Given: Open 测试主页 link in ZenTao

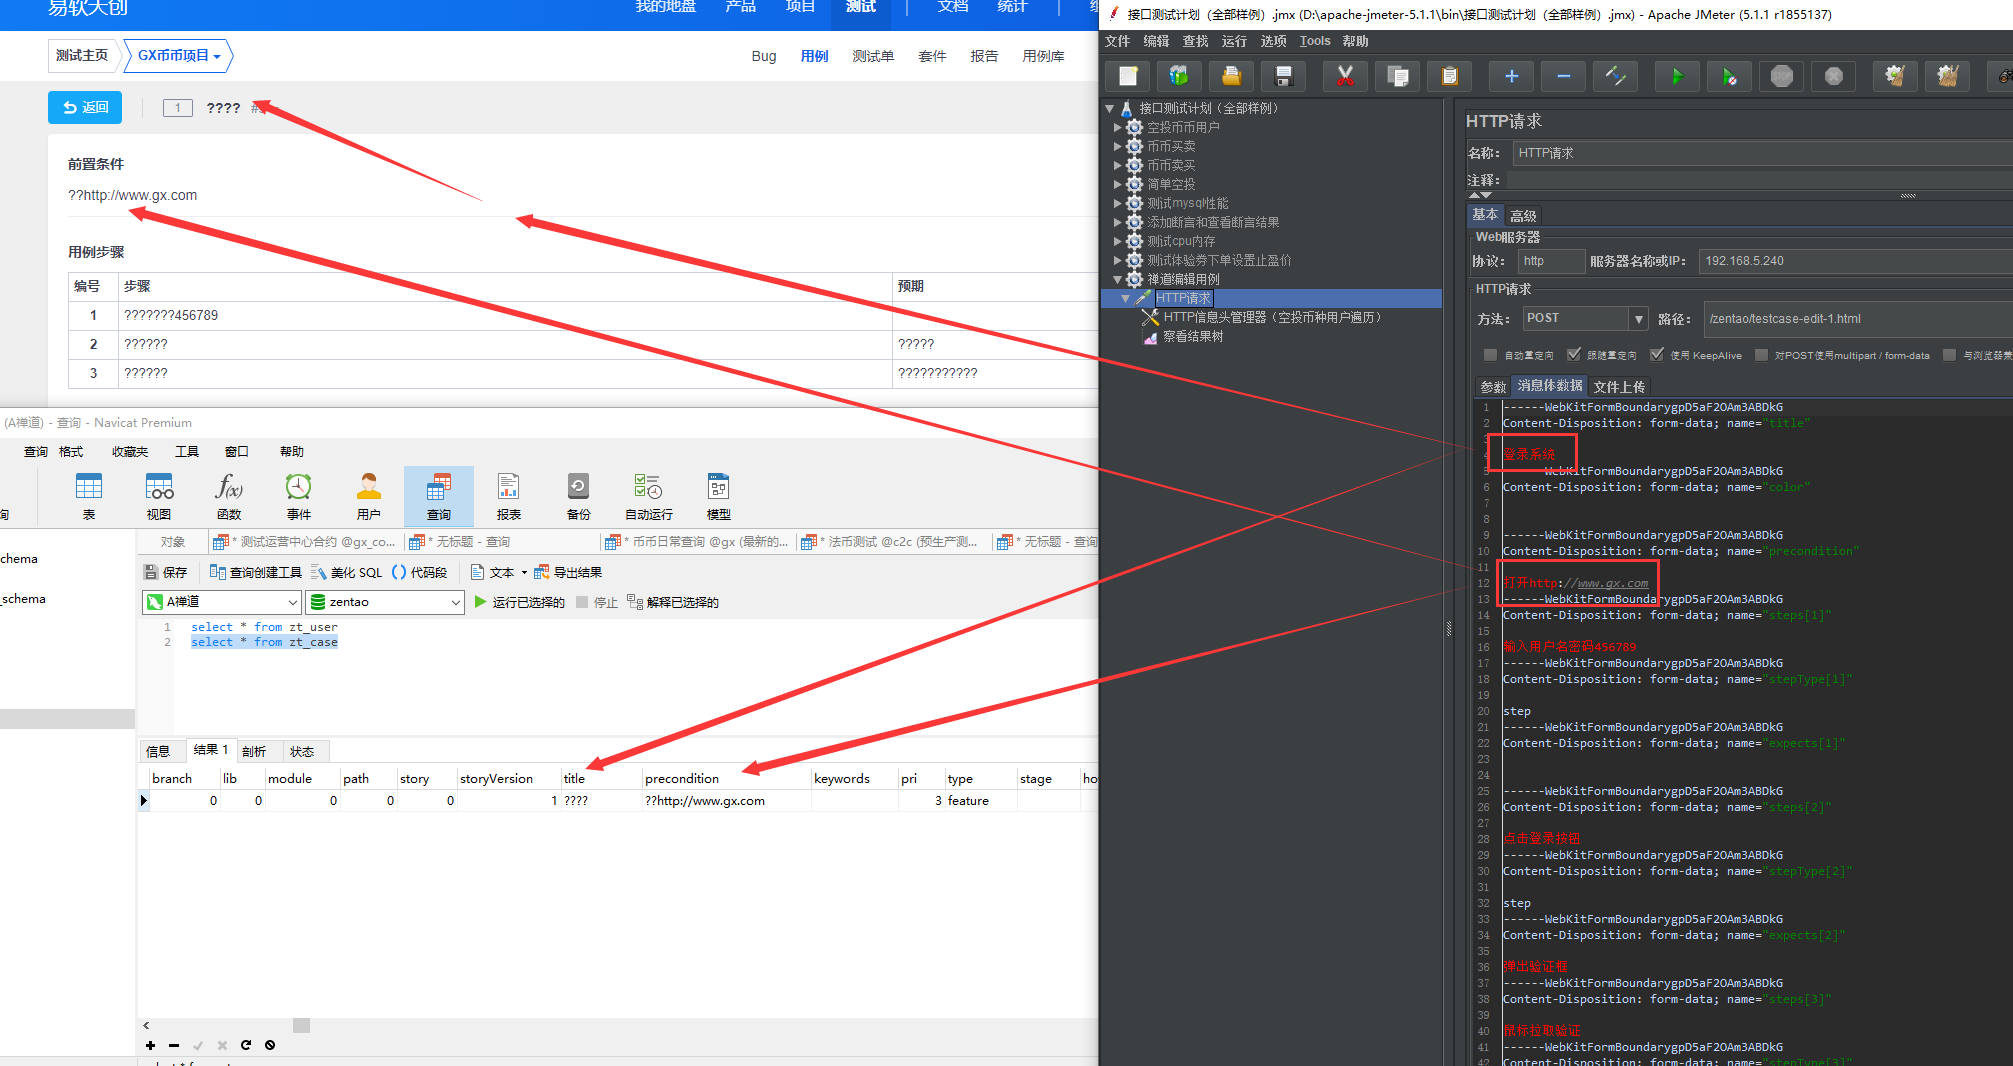Looking at the screenshot, I should coord(82,56).
